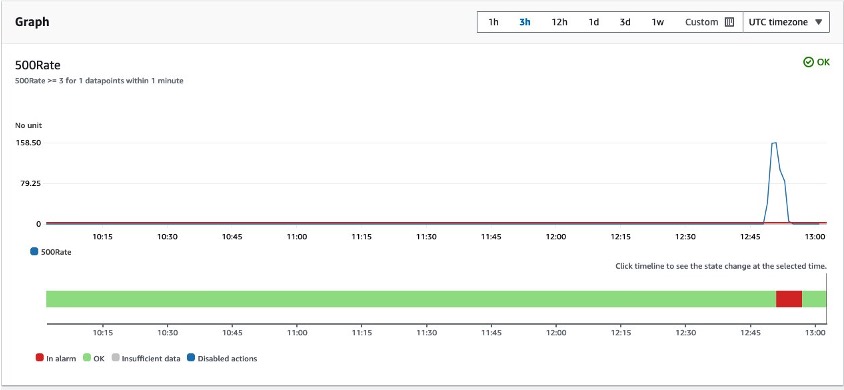Click the blue Disabled actions legend swatch

(x=191, y=357)
